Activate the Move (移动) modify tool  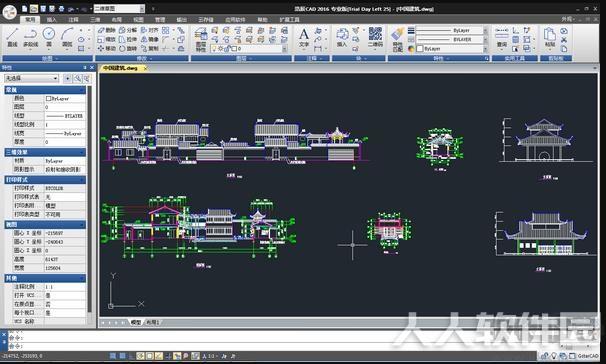point(106,48)
